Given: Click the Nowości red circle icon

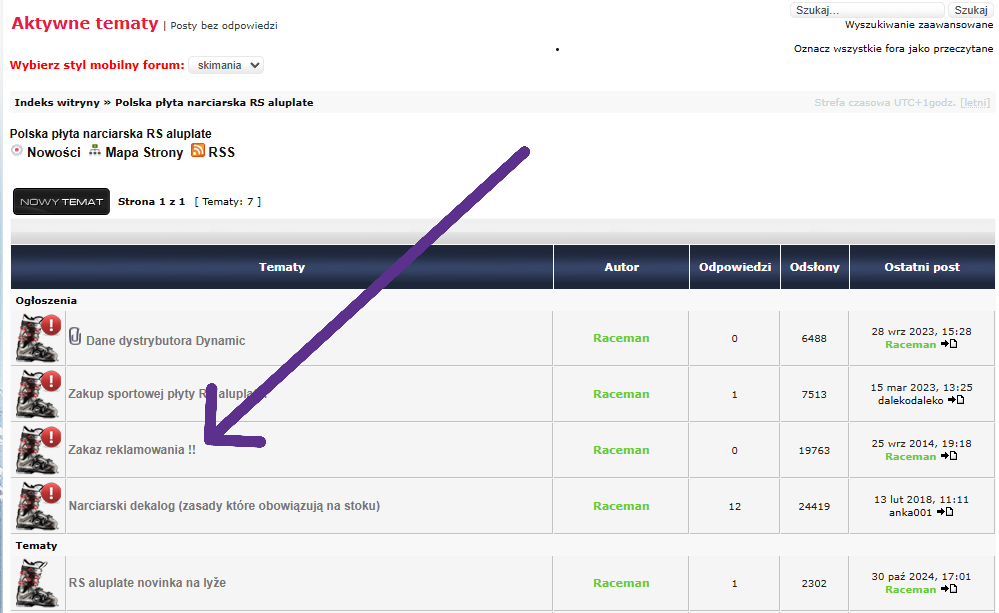Looking at the screenshot, I should click(16, 151).
